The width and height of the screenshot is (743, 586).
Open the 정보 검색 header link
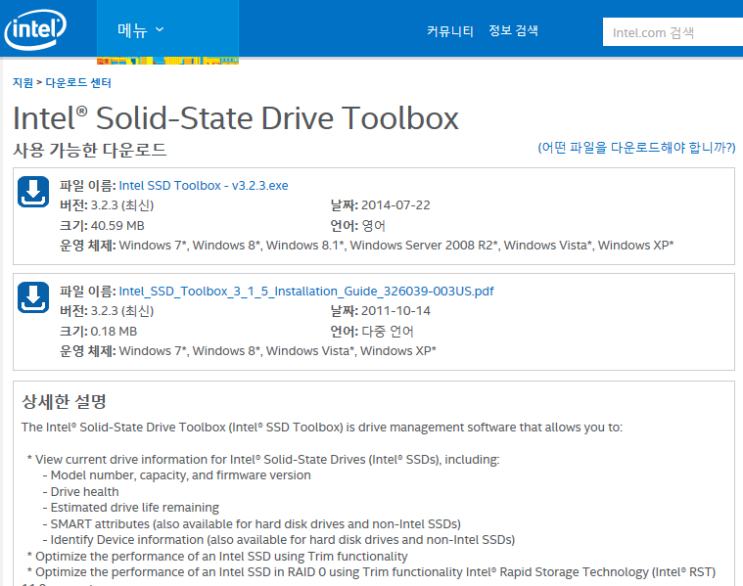click(513, 31)
